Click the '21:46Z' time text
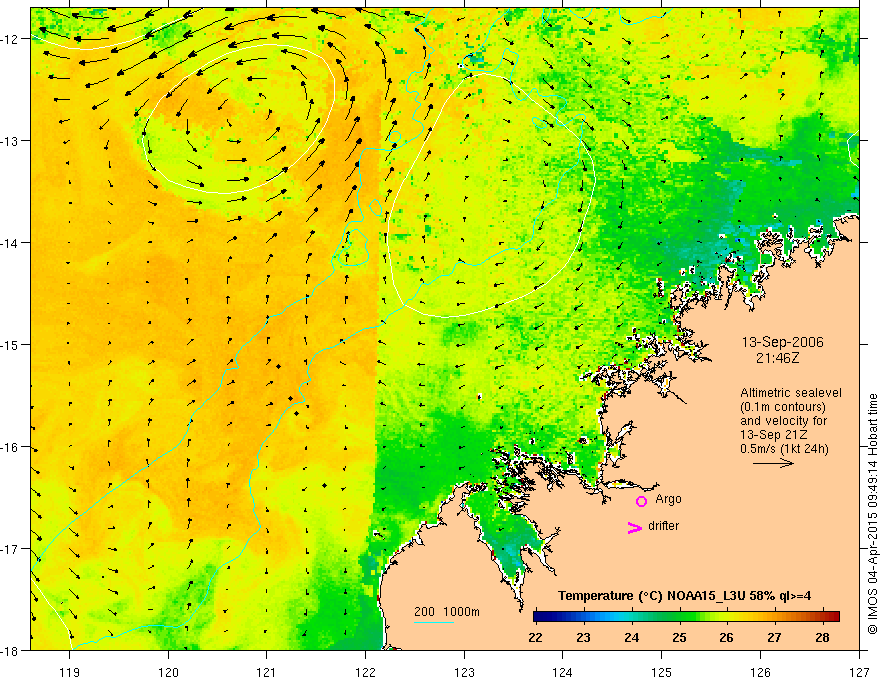The width and height of the screenshot is (880, 680). 777,357
